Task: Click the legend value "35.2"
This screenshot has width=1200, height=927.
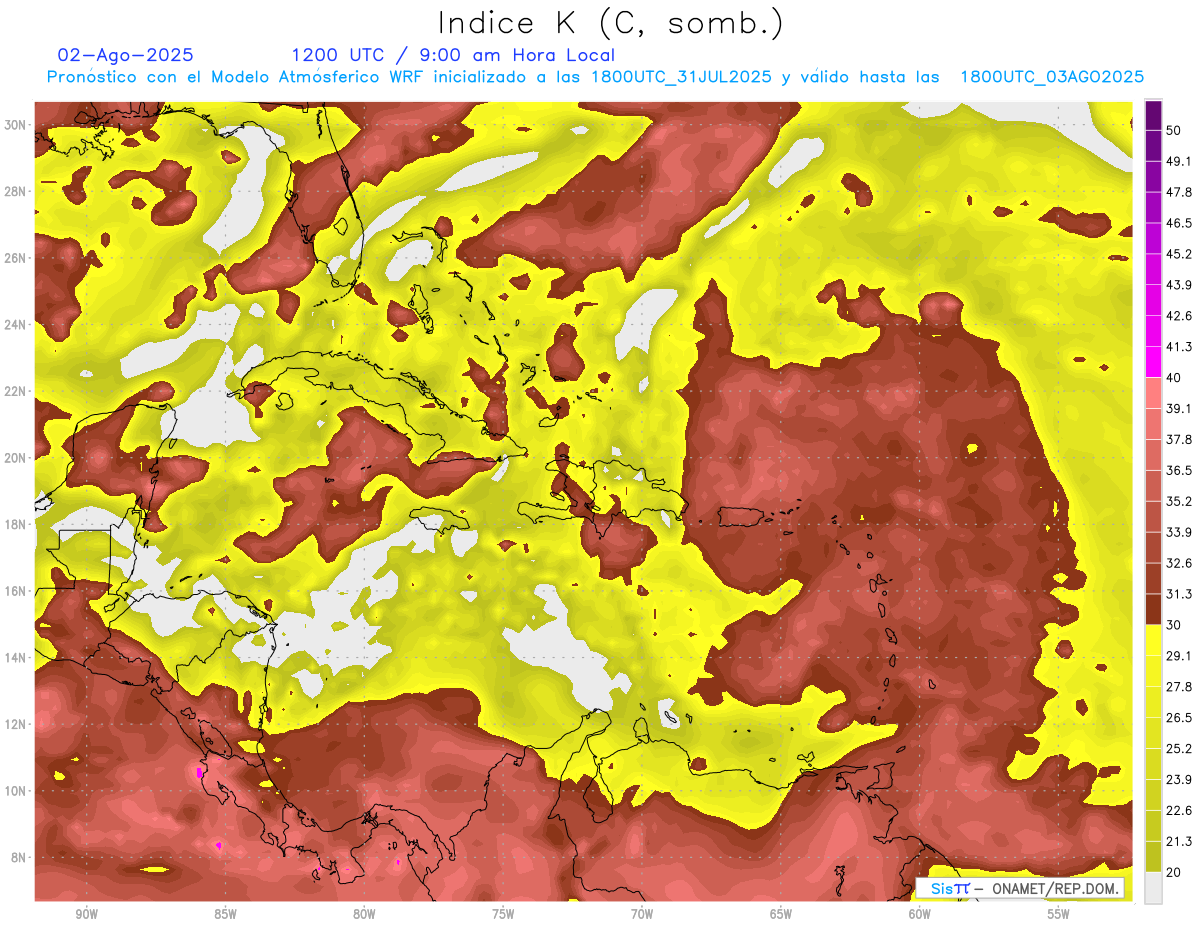Action: click(1179, 501)
